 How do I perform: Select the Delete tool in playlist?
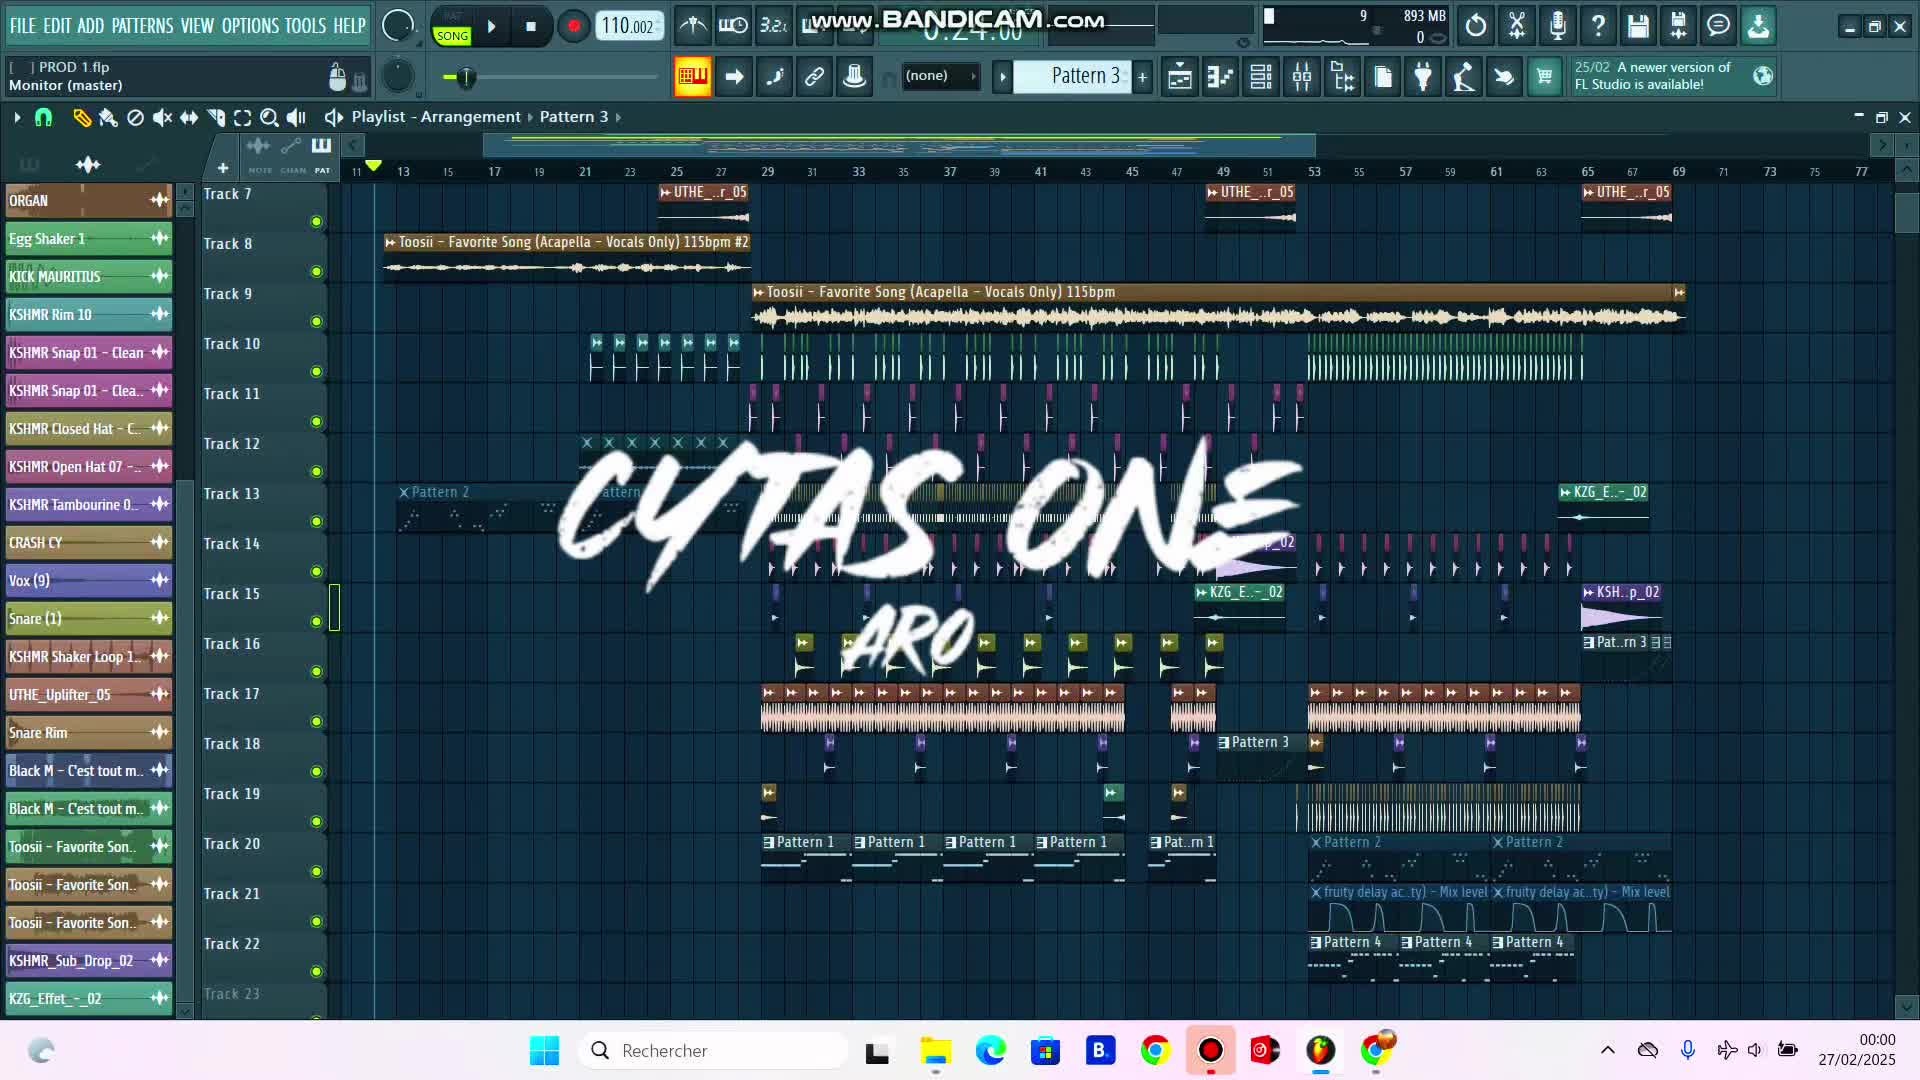pos(135,118)
